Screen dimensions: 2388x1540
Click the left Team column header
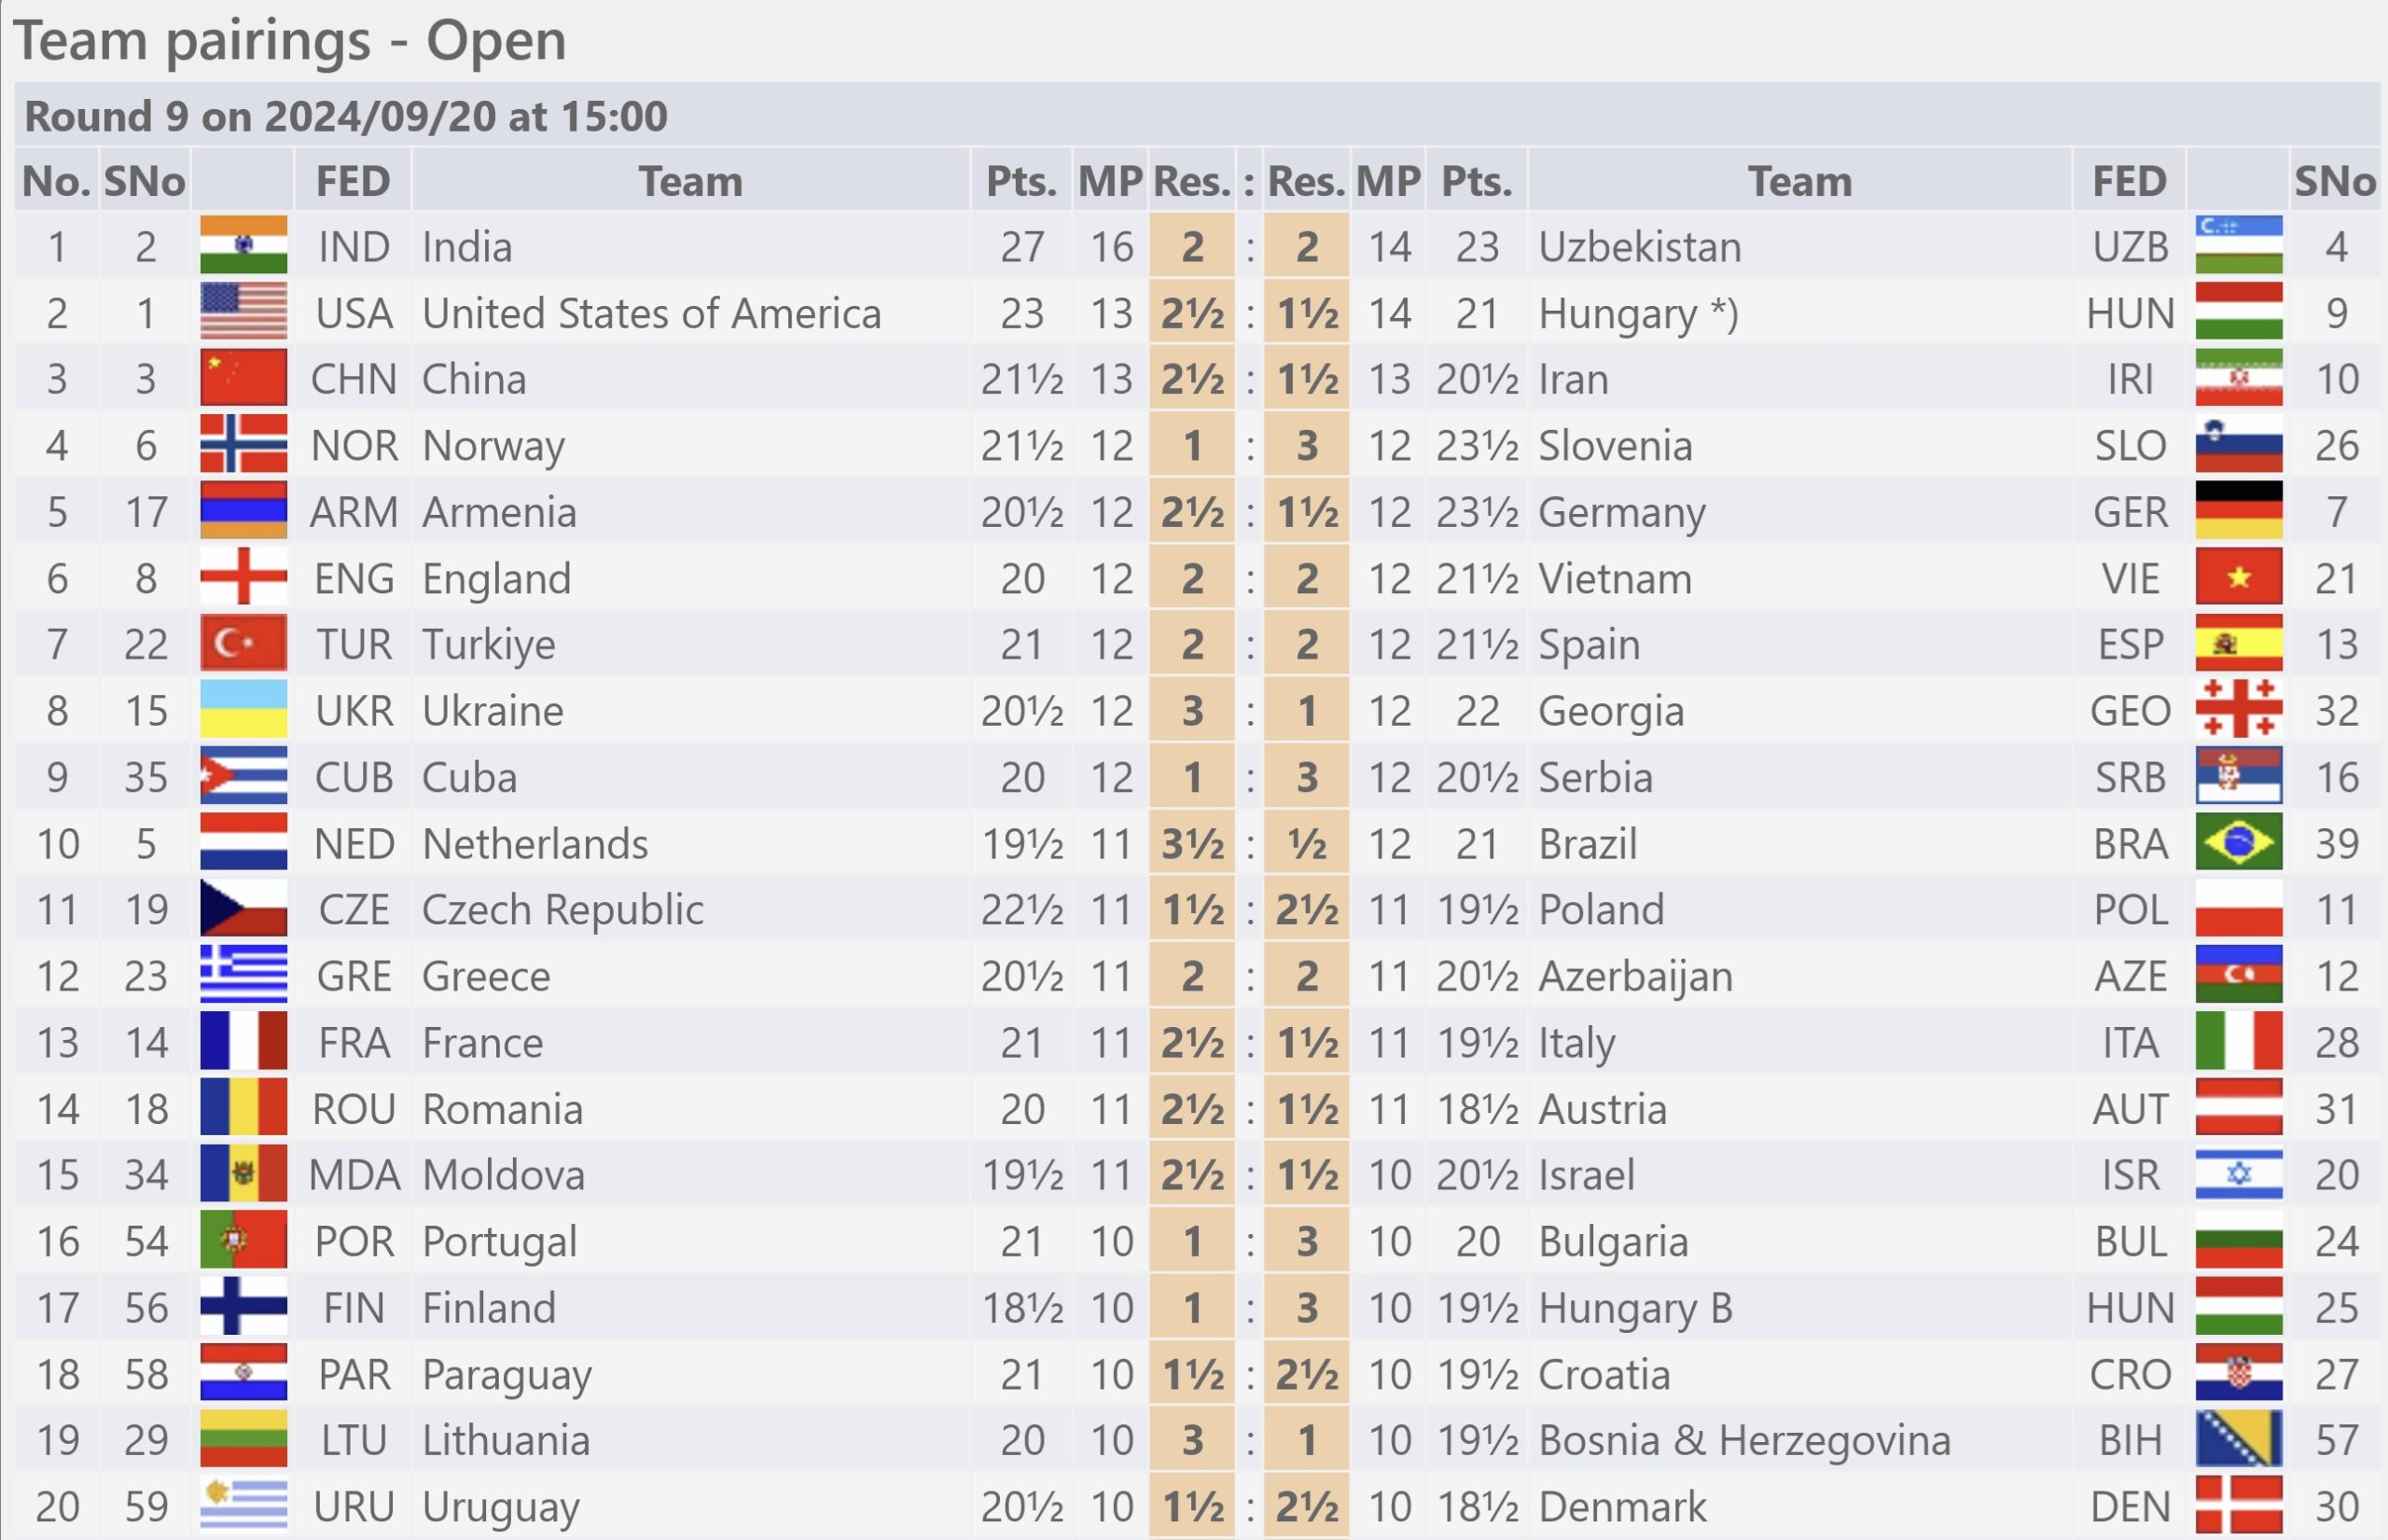pyautogui.click(x=691, y=181)
